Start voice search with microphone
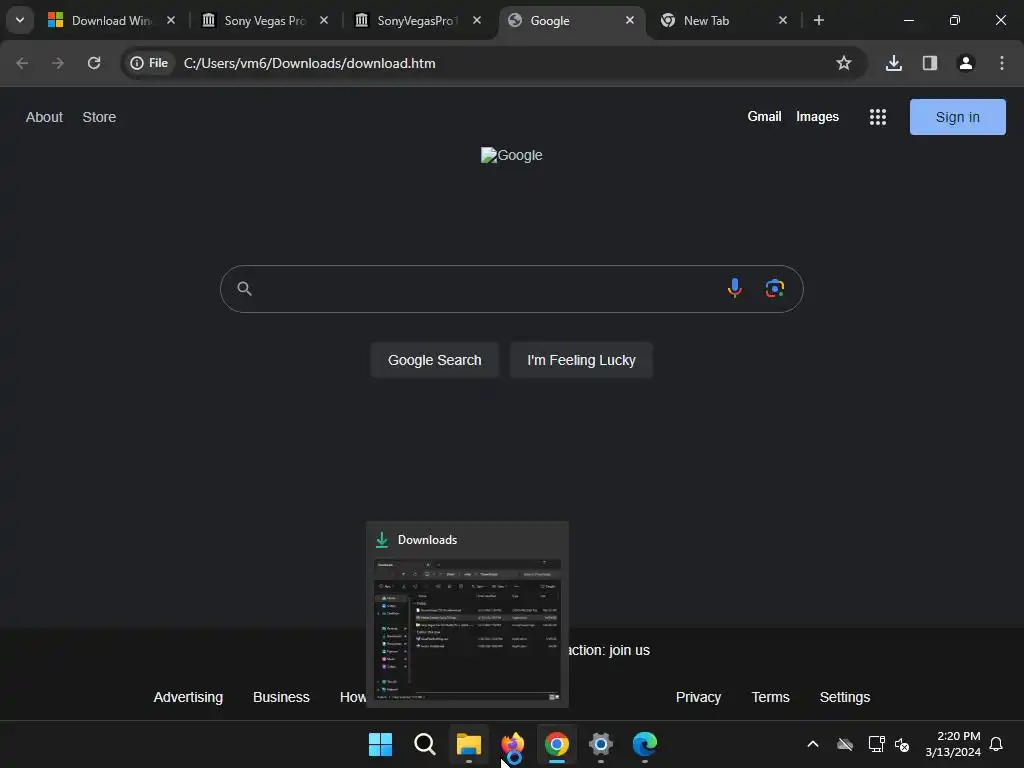 click(735, 288)
